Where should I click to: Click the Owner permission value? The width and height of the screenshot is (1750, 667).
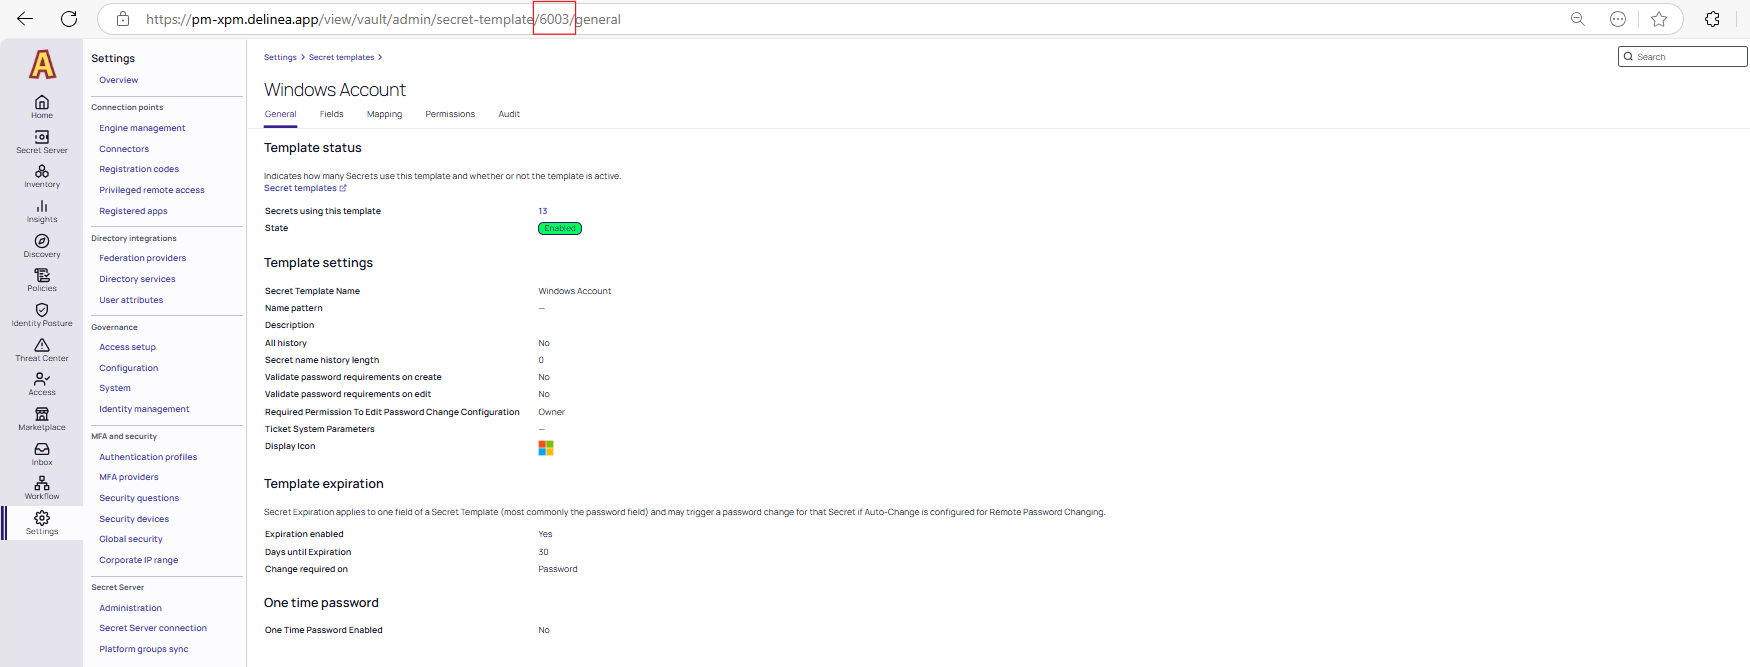[x=552, y=412]
